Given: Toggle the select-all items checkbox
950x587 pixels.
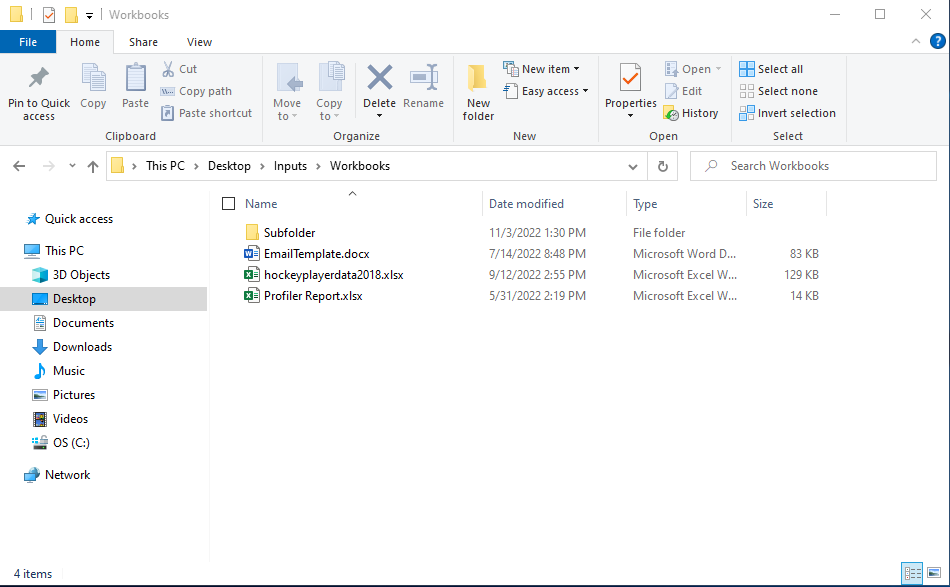Looking at the screenshot, I should tap(228, 204).
